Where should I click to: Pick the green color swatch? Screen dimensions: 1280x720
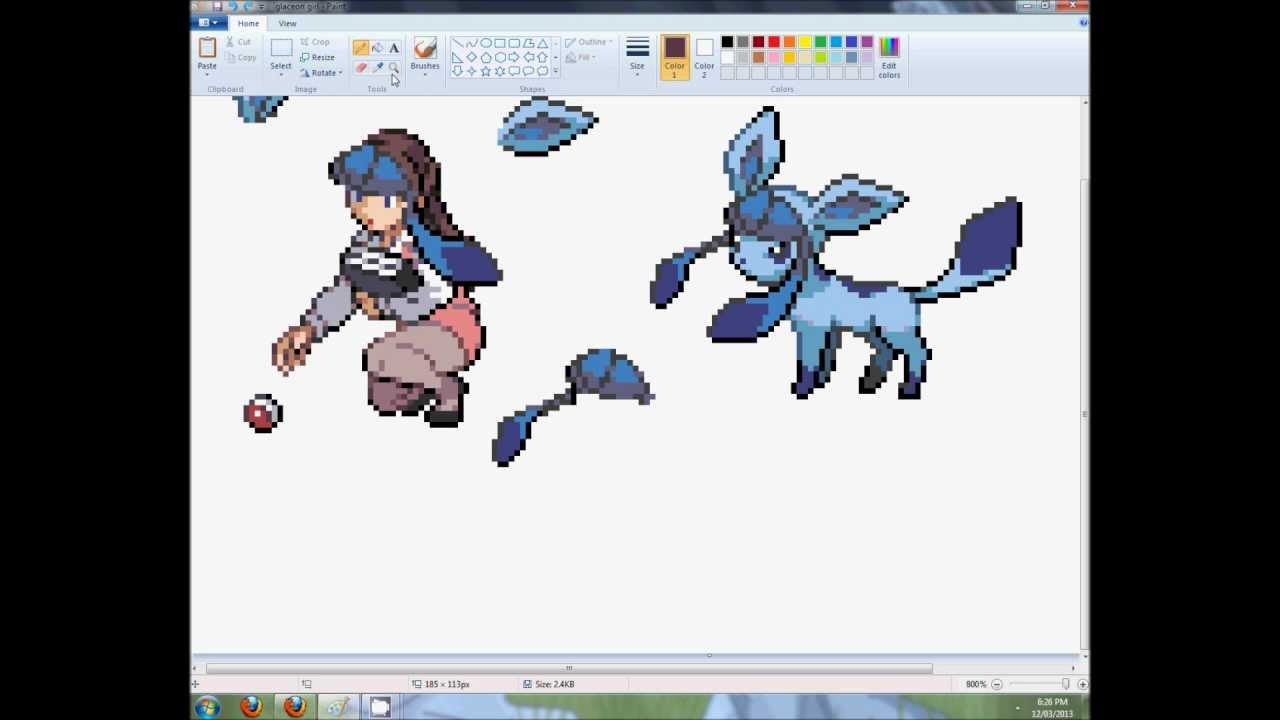(x=820, y=42)
